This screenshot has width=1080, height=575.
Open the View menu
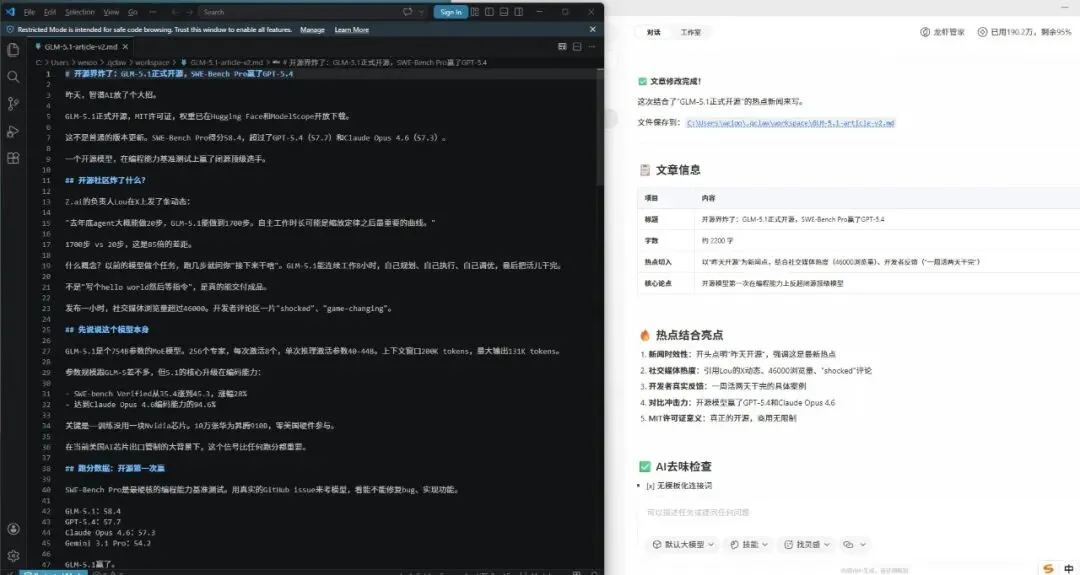[111, 12]
